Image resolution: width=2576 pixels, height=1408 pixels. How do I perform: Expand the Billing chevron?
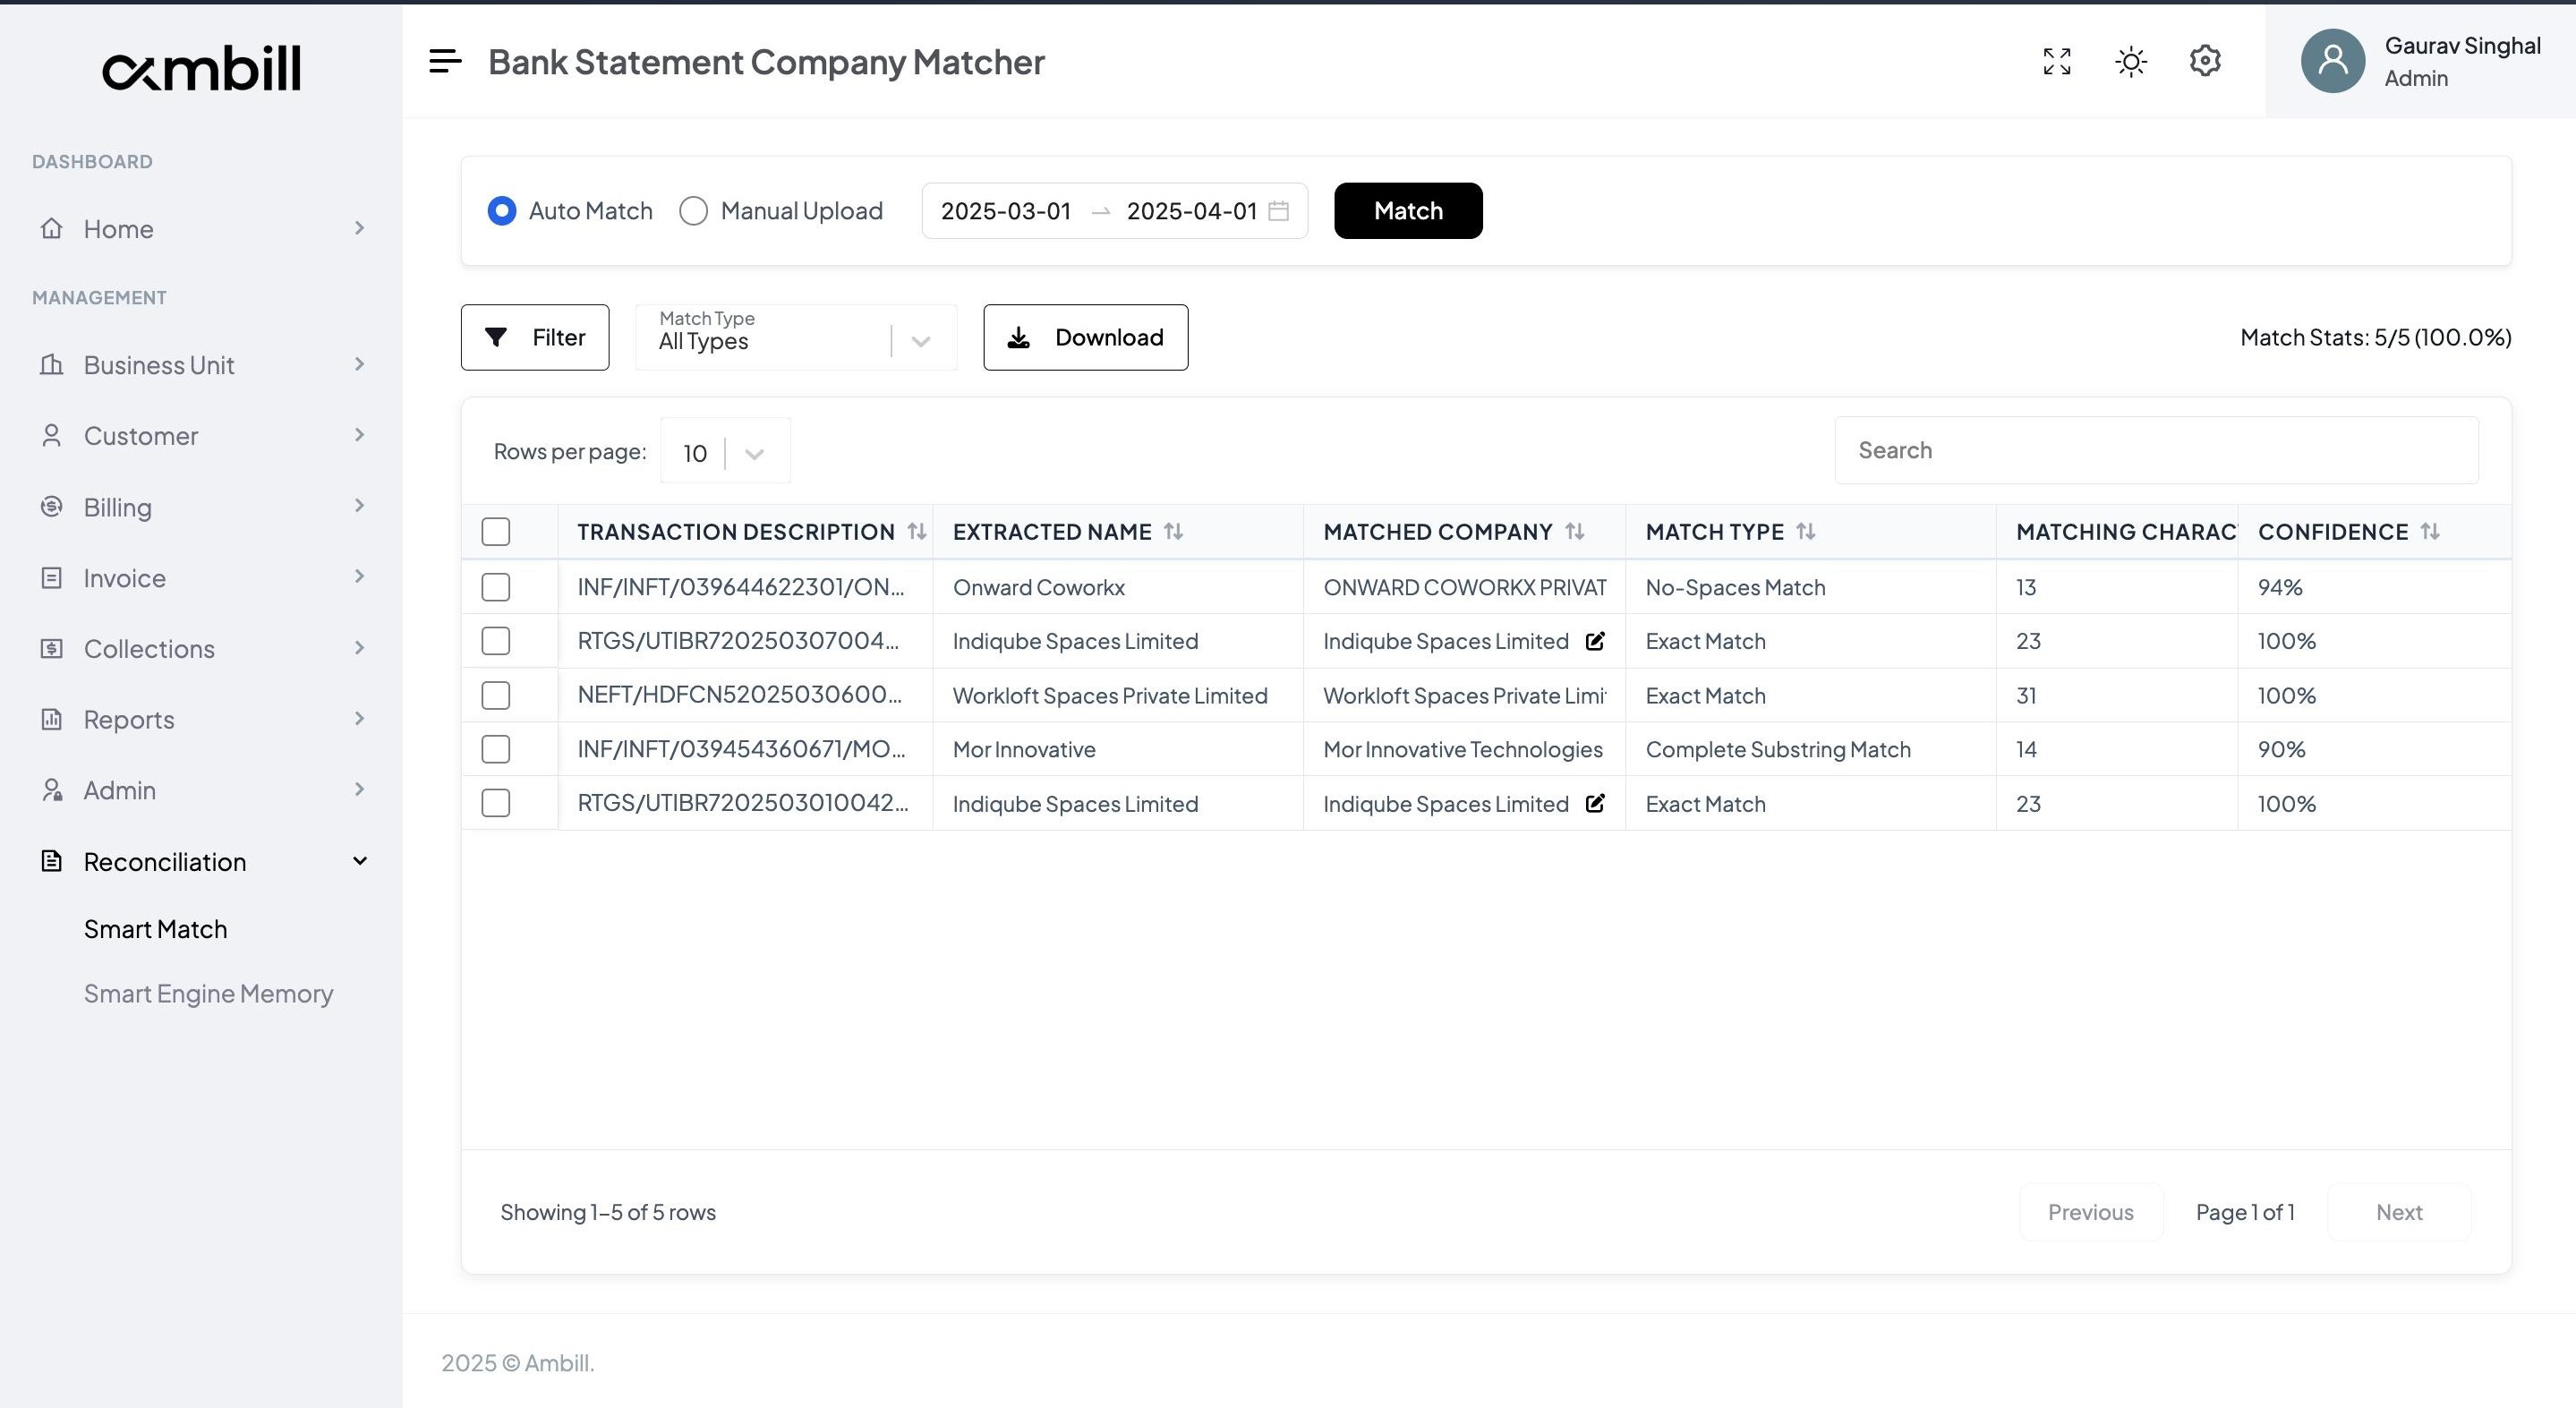(359, 506)
